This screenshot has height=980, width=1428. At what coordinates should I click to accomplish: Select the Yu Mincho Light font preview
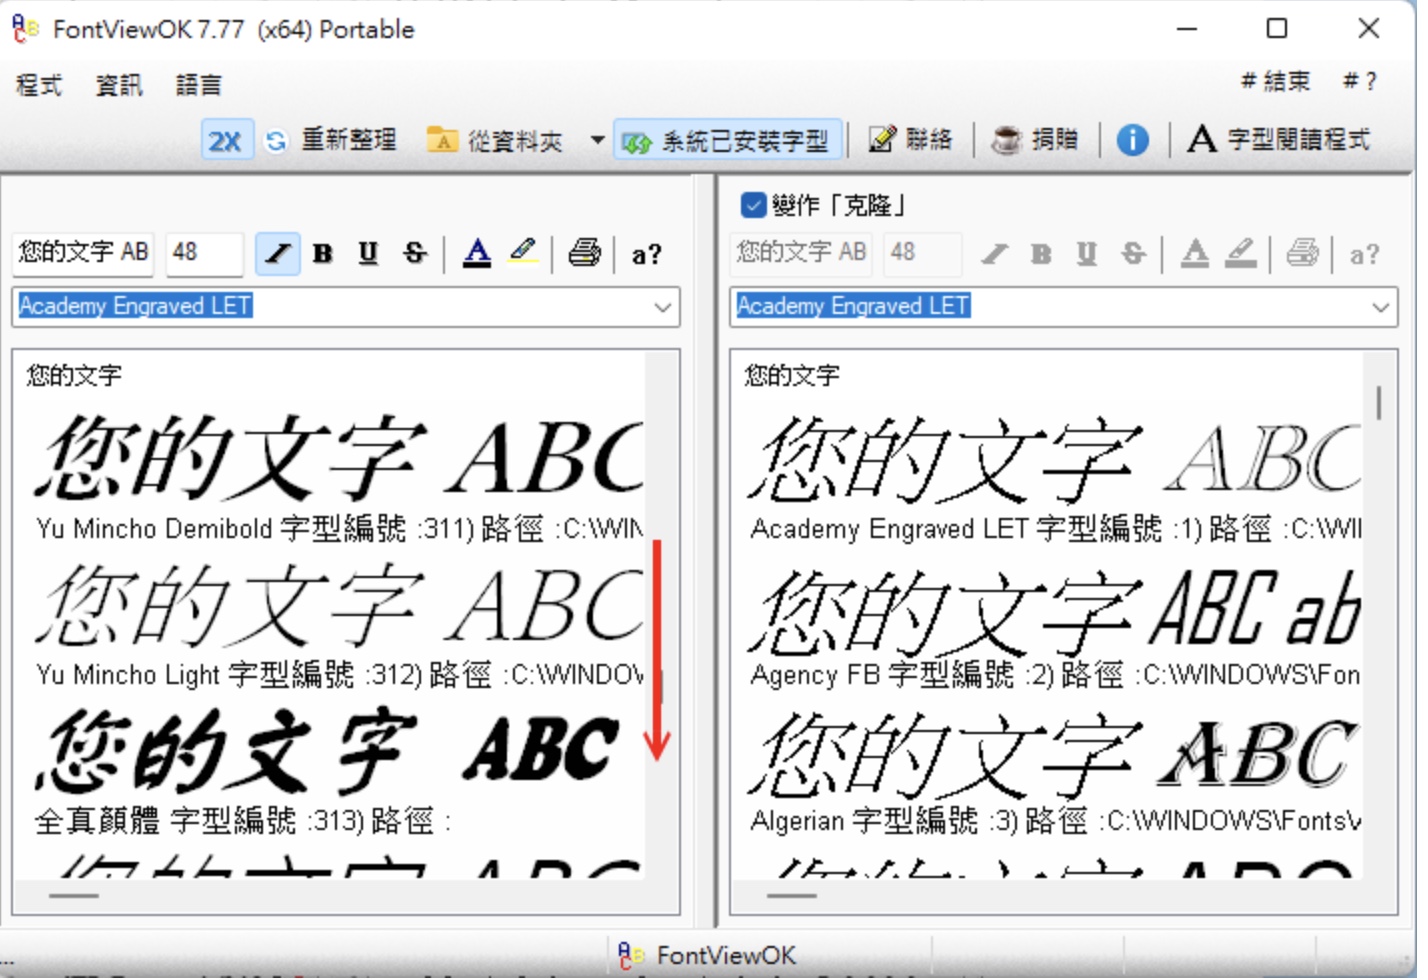(x=340, y=606)
